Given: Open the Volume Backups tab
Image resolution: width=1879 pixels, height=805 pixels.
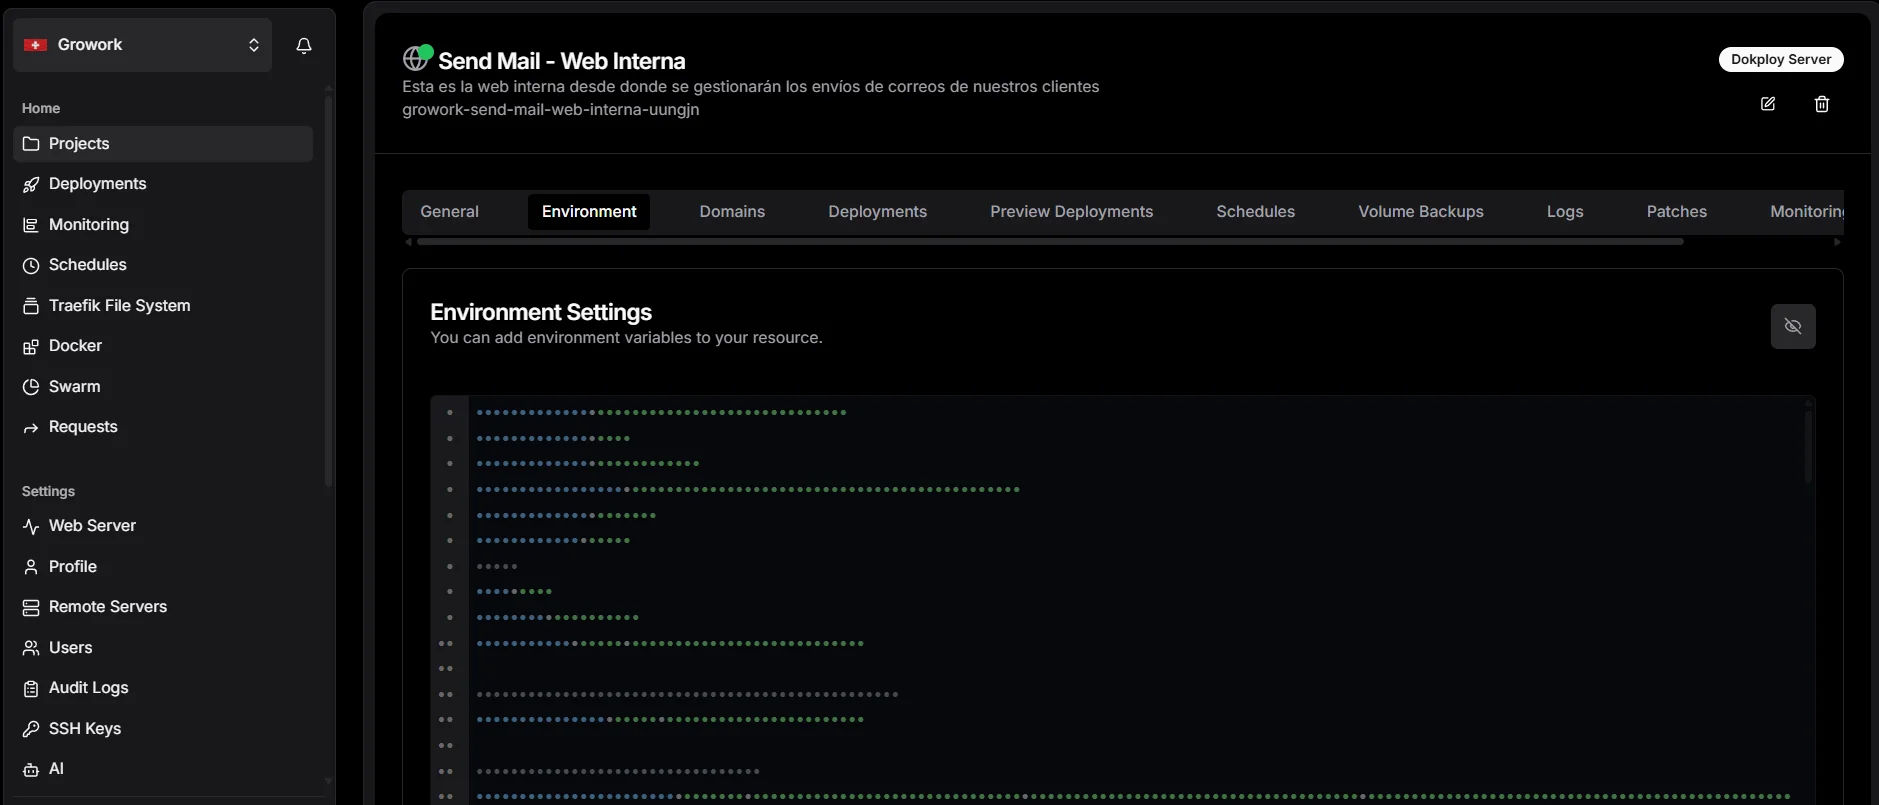Looking at the screenshot, I should (x=1420, y=212).
